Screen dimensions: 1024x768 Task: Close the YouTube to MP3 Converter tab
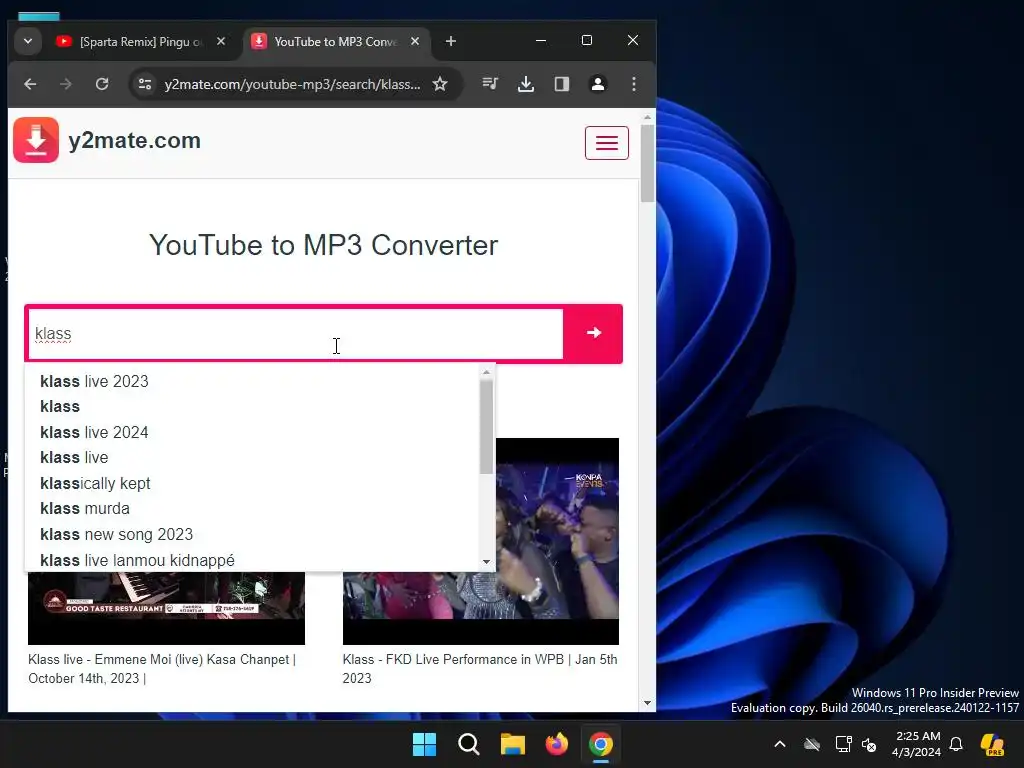coord(415,41)
